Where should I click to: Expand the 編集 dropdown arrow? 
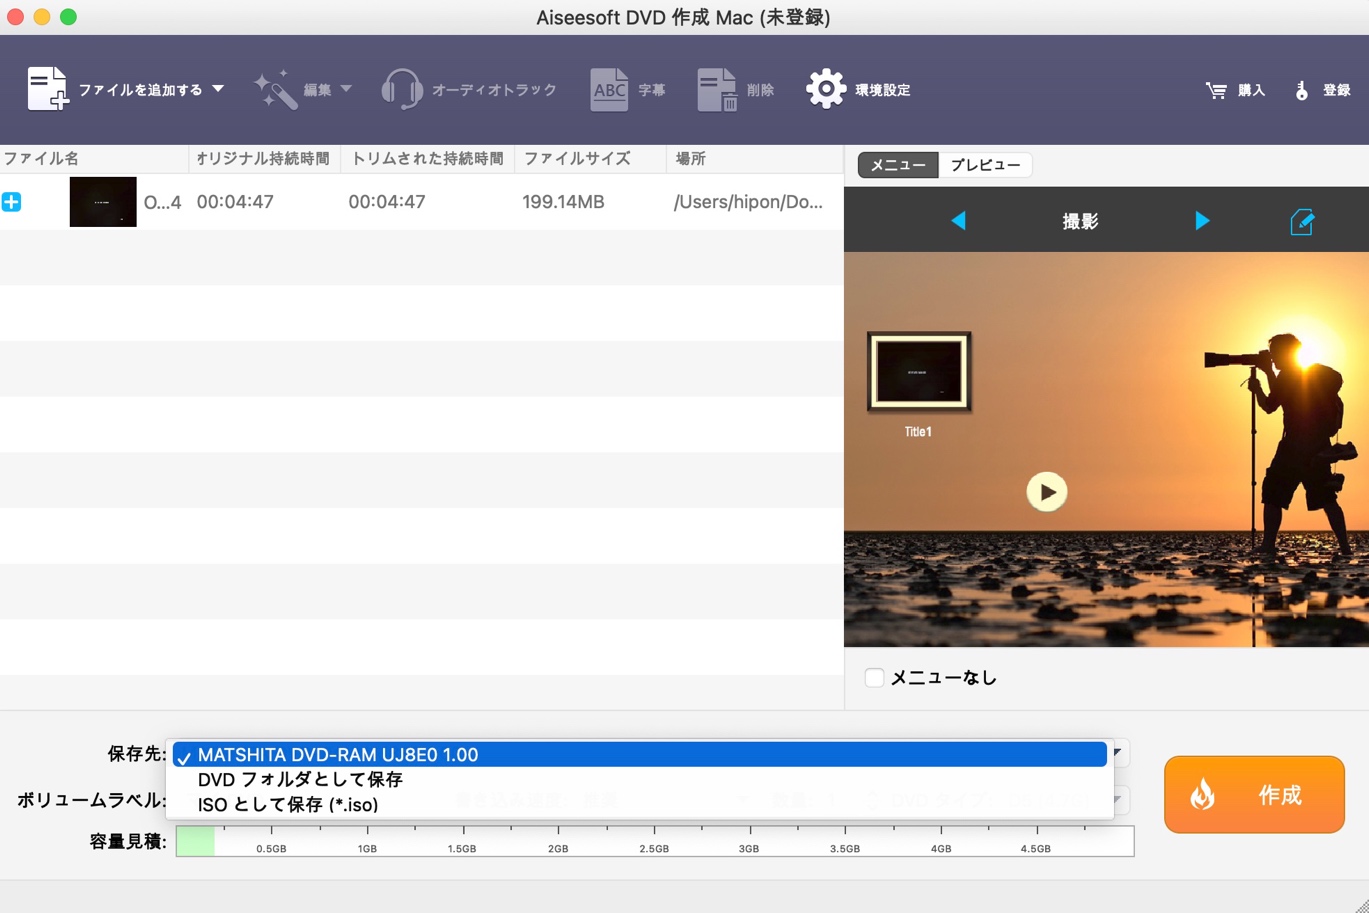(x=346, y=89)
